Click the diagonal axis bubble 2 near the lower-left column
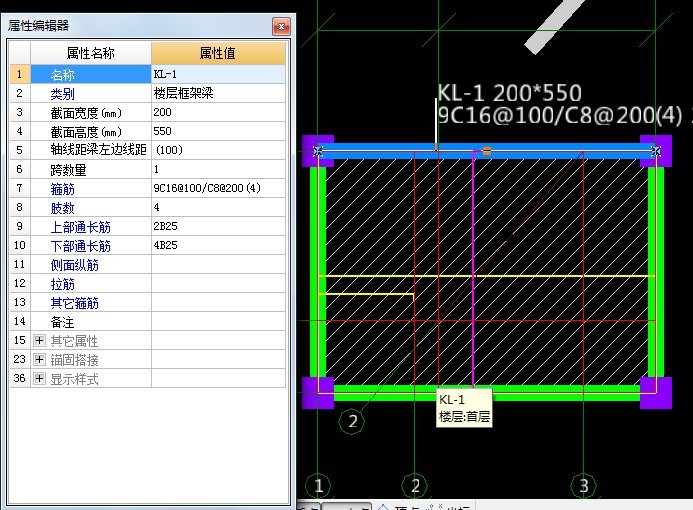 tap(352, 421)
